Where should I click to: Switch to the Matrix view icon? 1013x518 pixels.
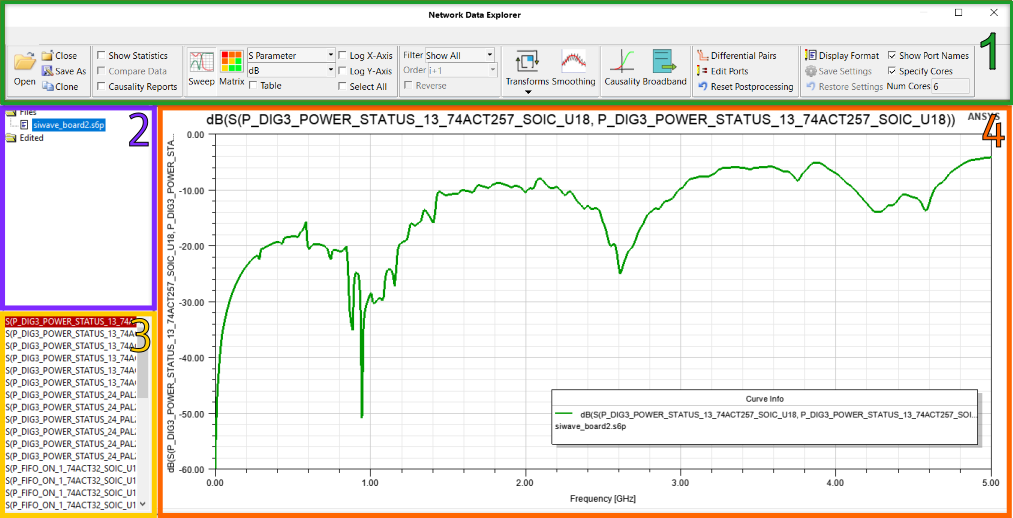point(232,62)
